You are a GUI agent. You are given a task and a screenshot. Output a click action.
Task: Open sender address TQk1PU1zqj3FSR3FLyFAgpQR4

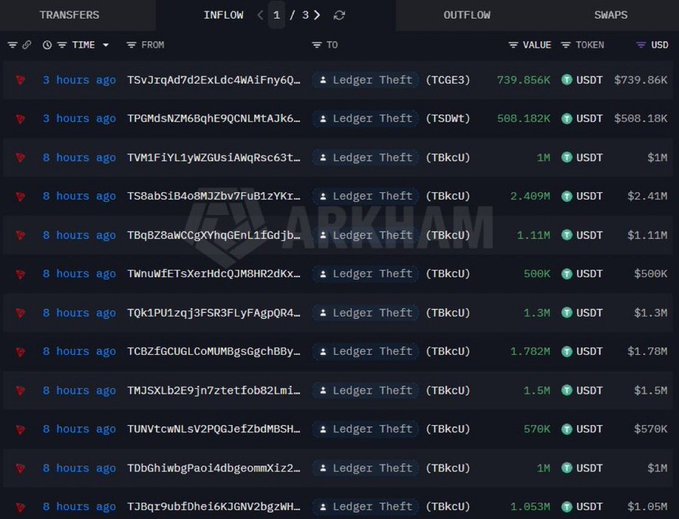click(213, 313)
